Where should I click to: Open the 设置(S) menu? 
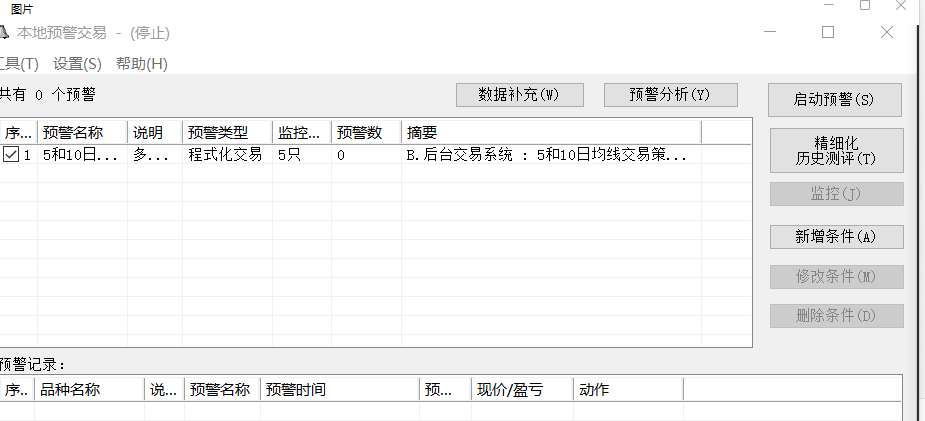tap(78, 64)
